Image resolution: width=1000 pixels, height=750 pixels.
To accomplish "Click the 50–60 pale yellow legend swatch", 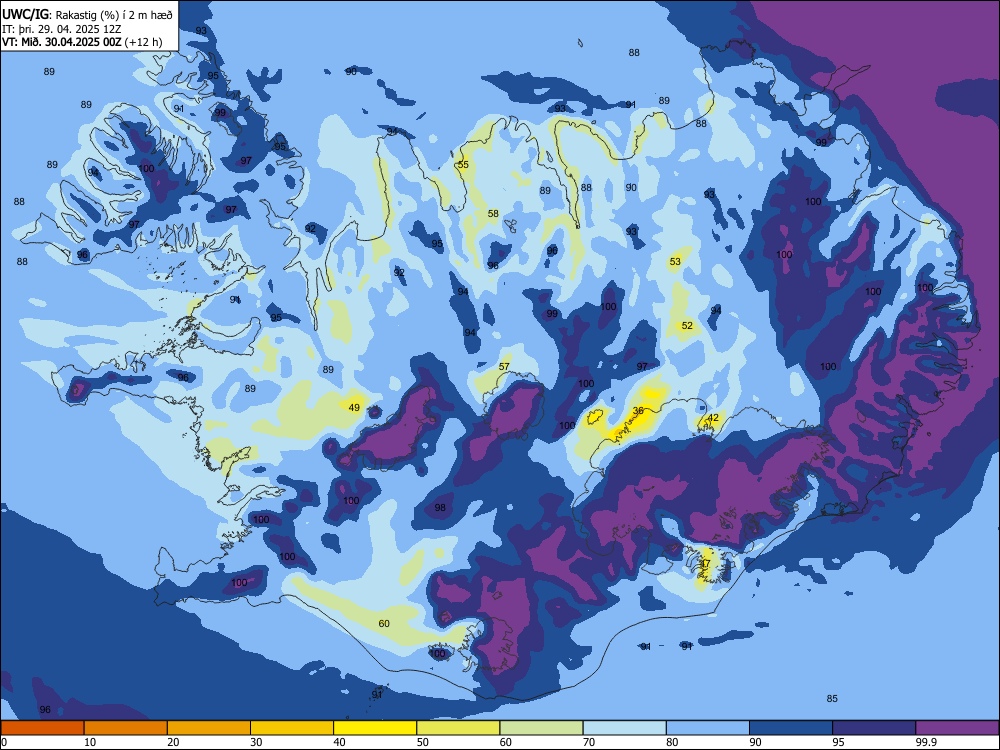I will click(x=458, y=728).
